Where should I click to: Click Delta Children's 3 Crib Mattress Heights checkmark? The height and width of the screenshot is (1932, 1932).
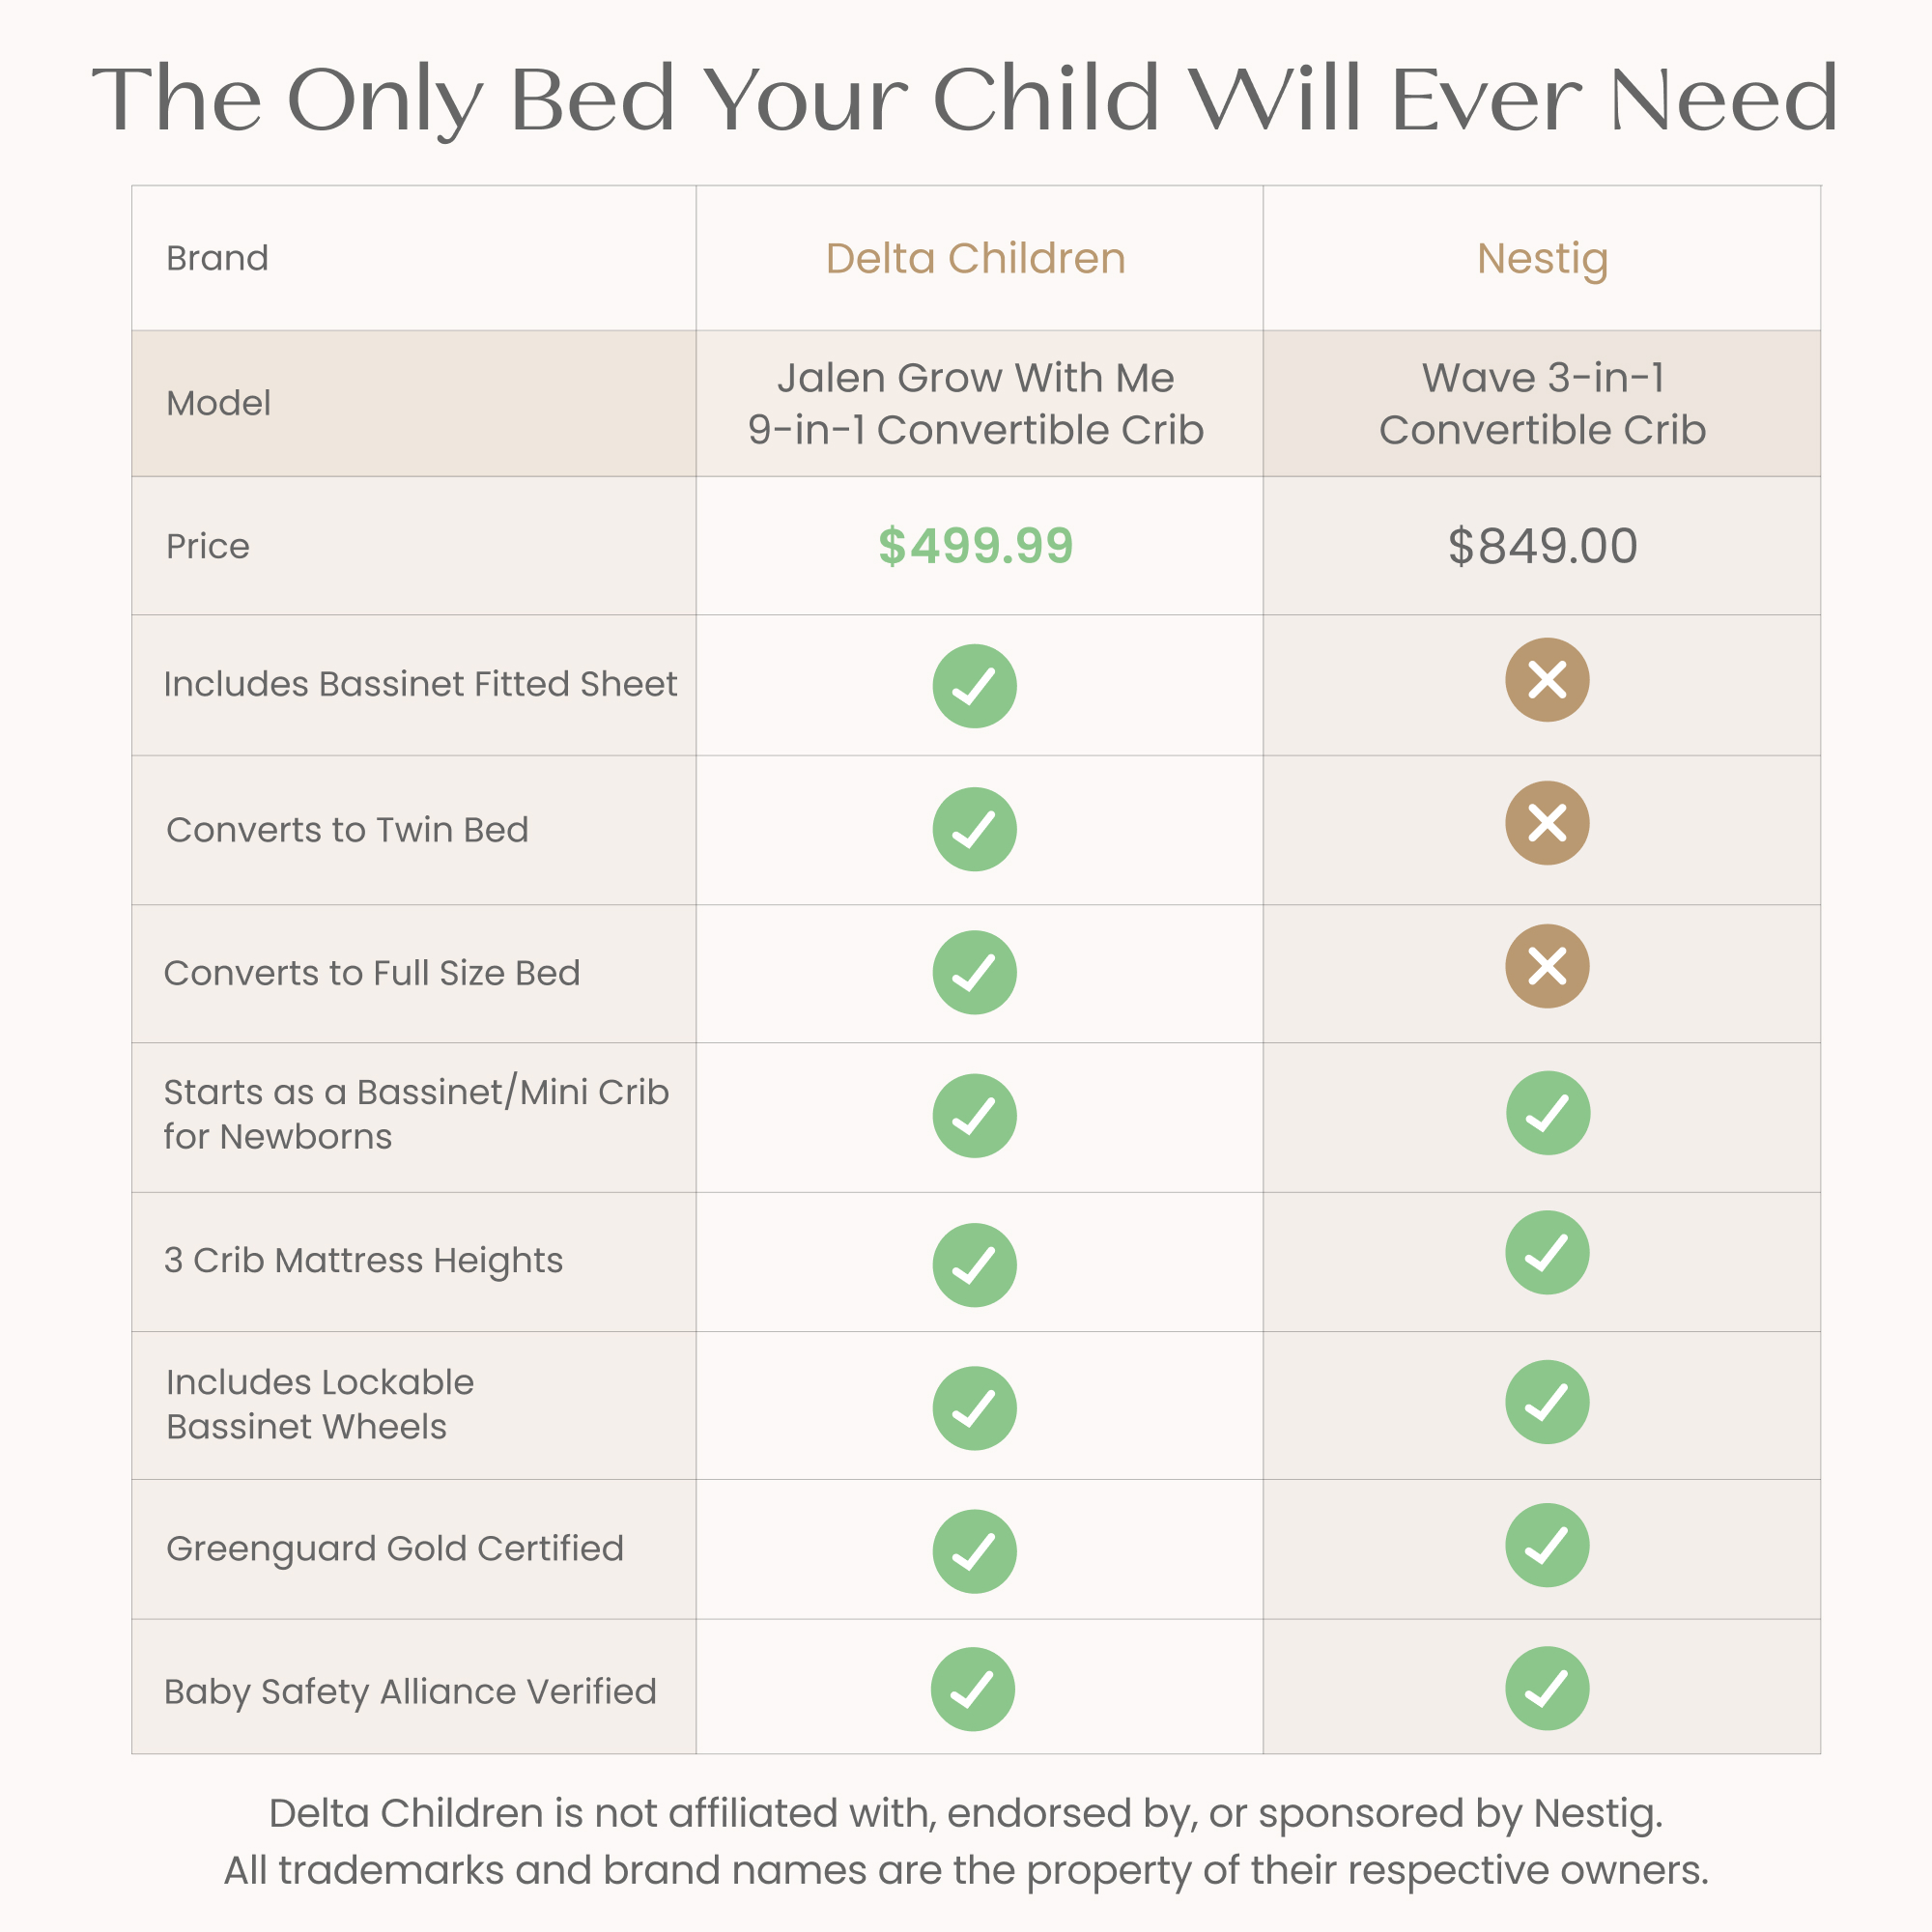(974, 1265)
